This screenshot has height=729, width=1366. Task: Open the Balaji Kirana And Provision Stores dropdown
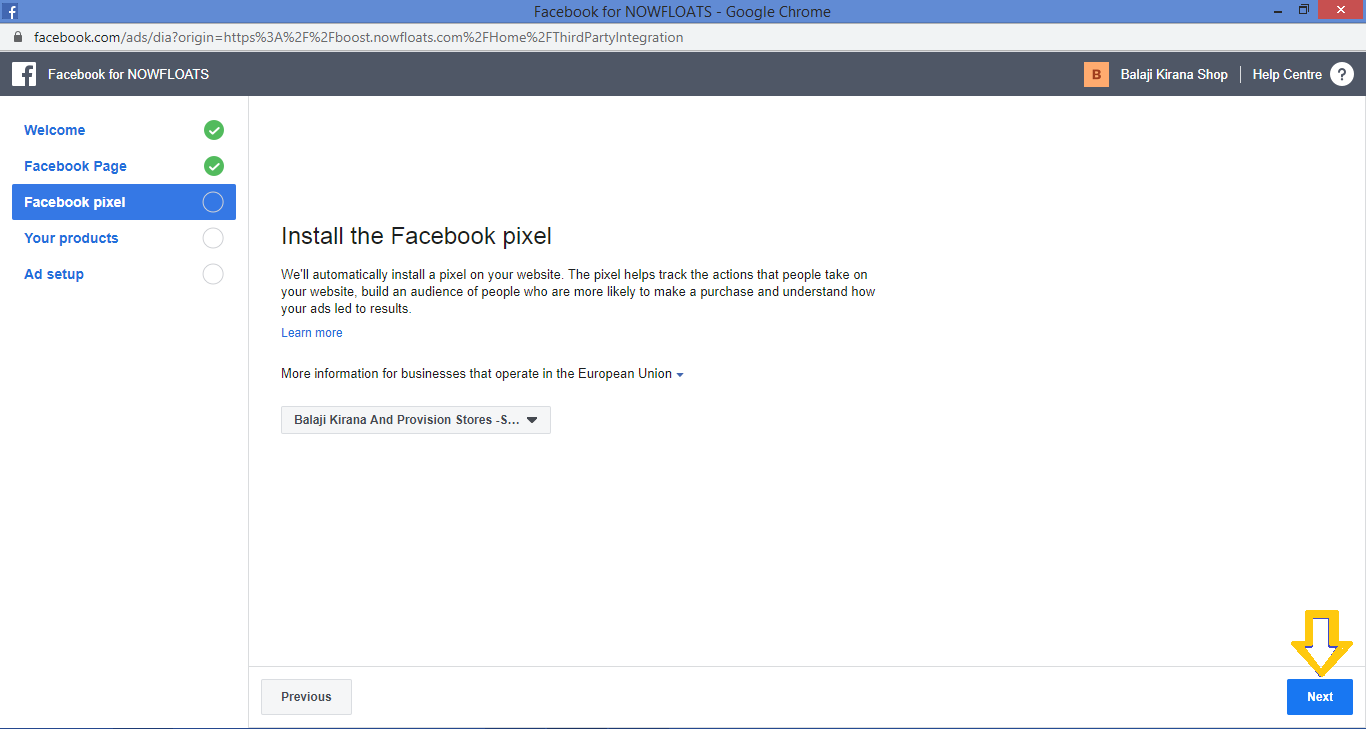tap(416, 420)
